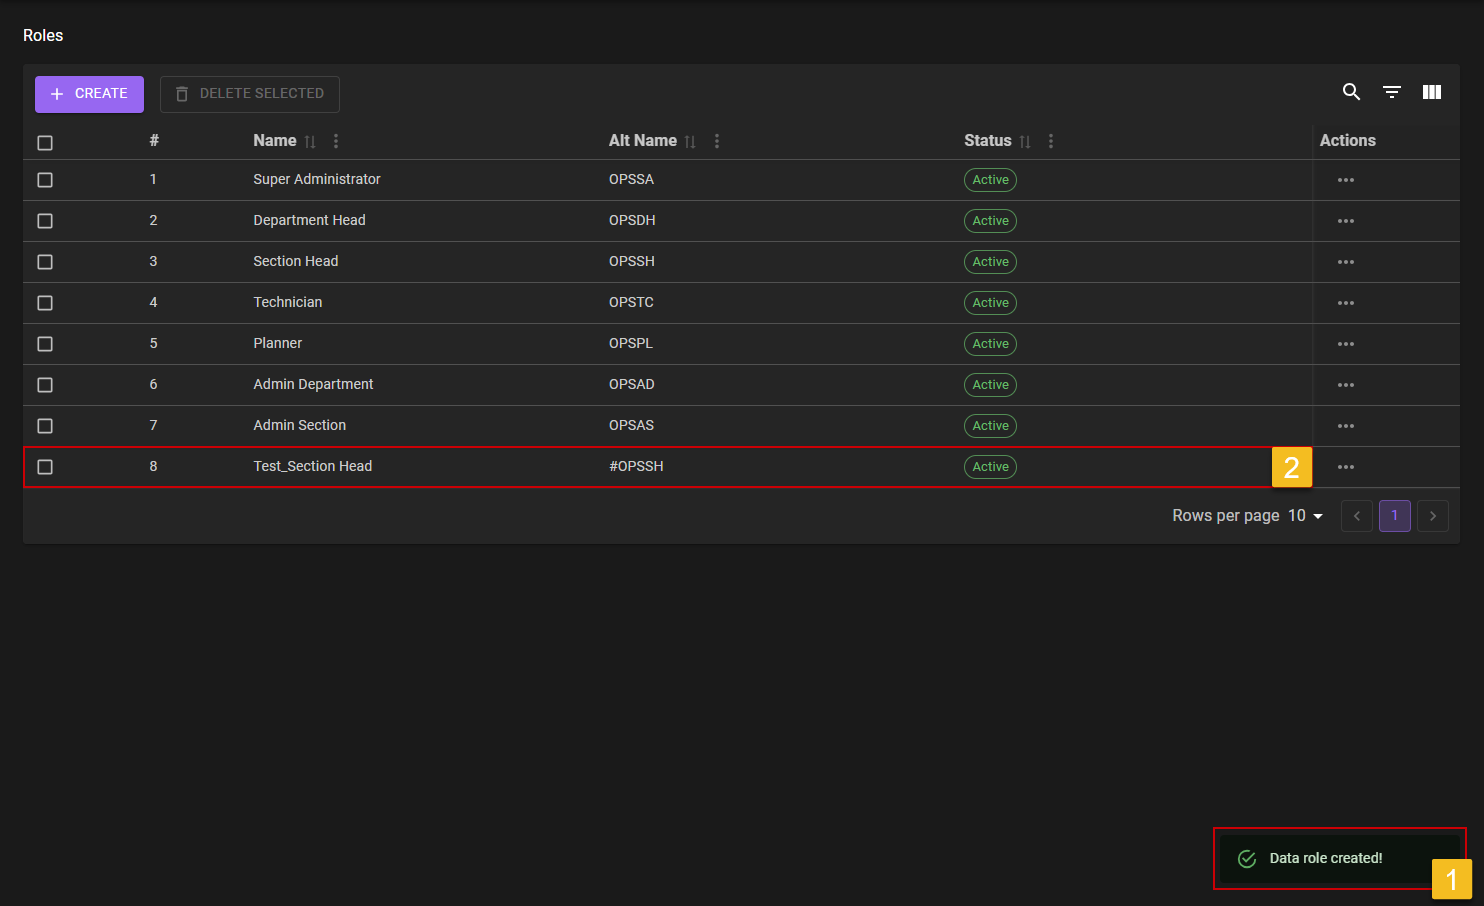Open actions menu for Test_Section Head row
The image size is (1484, 906).
pyautogui.click(x=1345, y=467)
